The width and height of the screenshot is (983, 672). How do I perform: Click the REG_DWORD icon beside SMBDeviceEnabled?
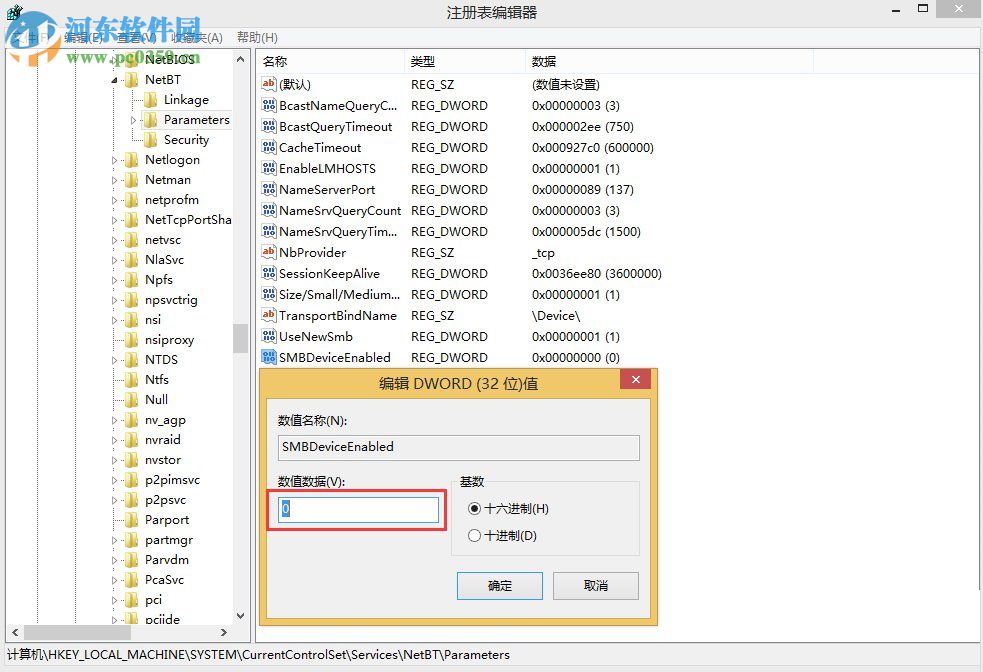[x=268, y=357]
